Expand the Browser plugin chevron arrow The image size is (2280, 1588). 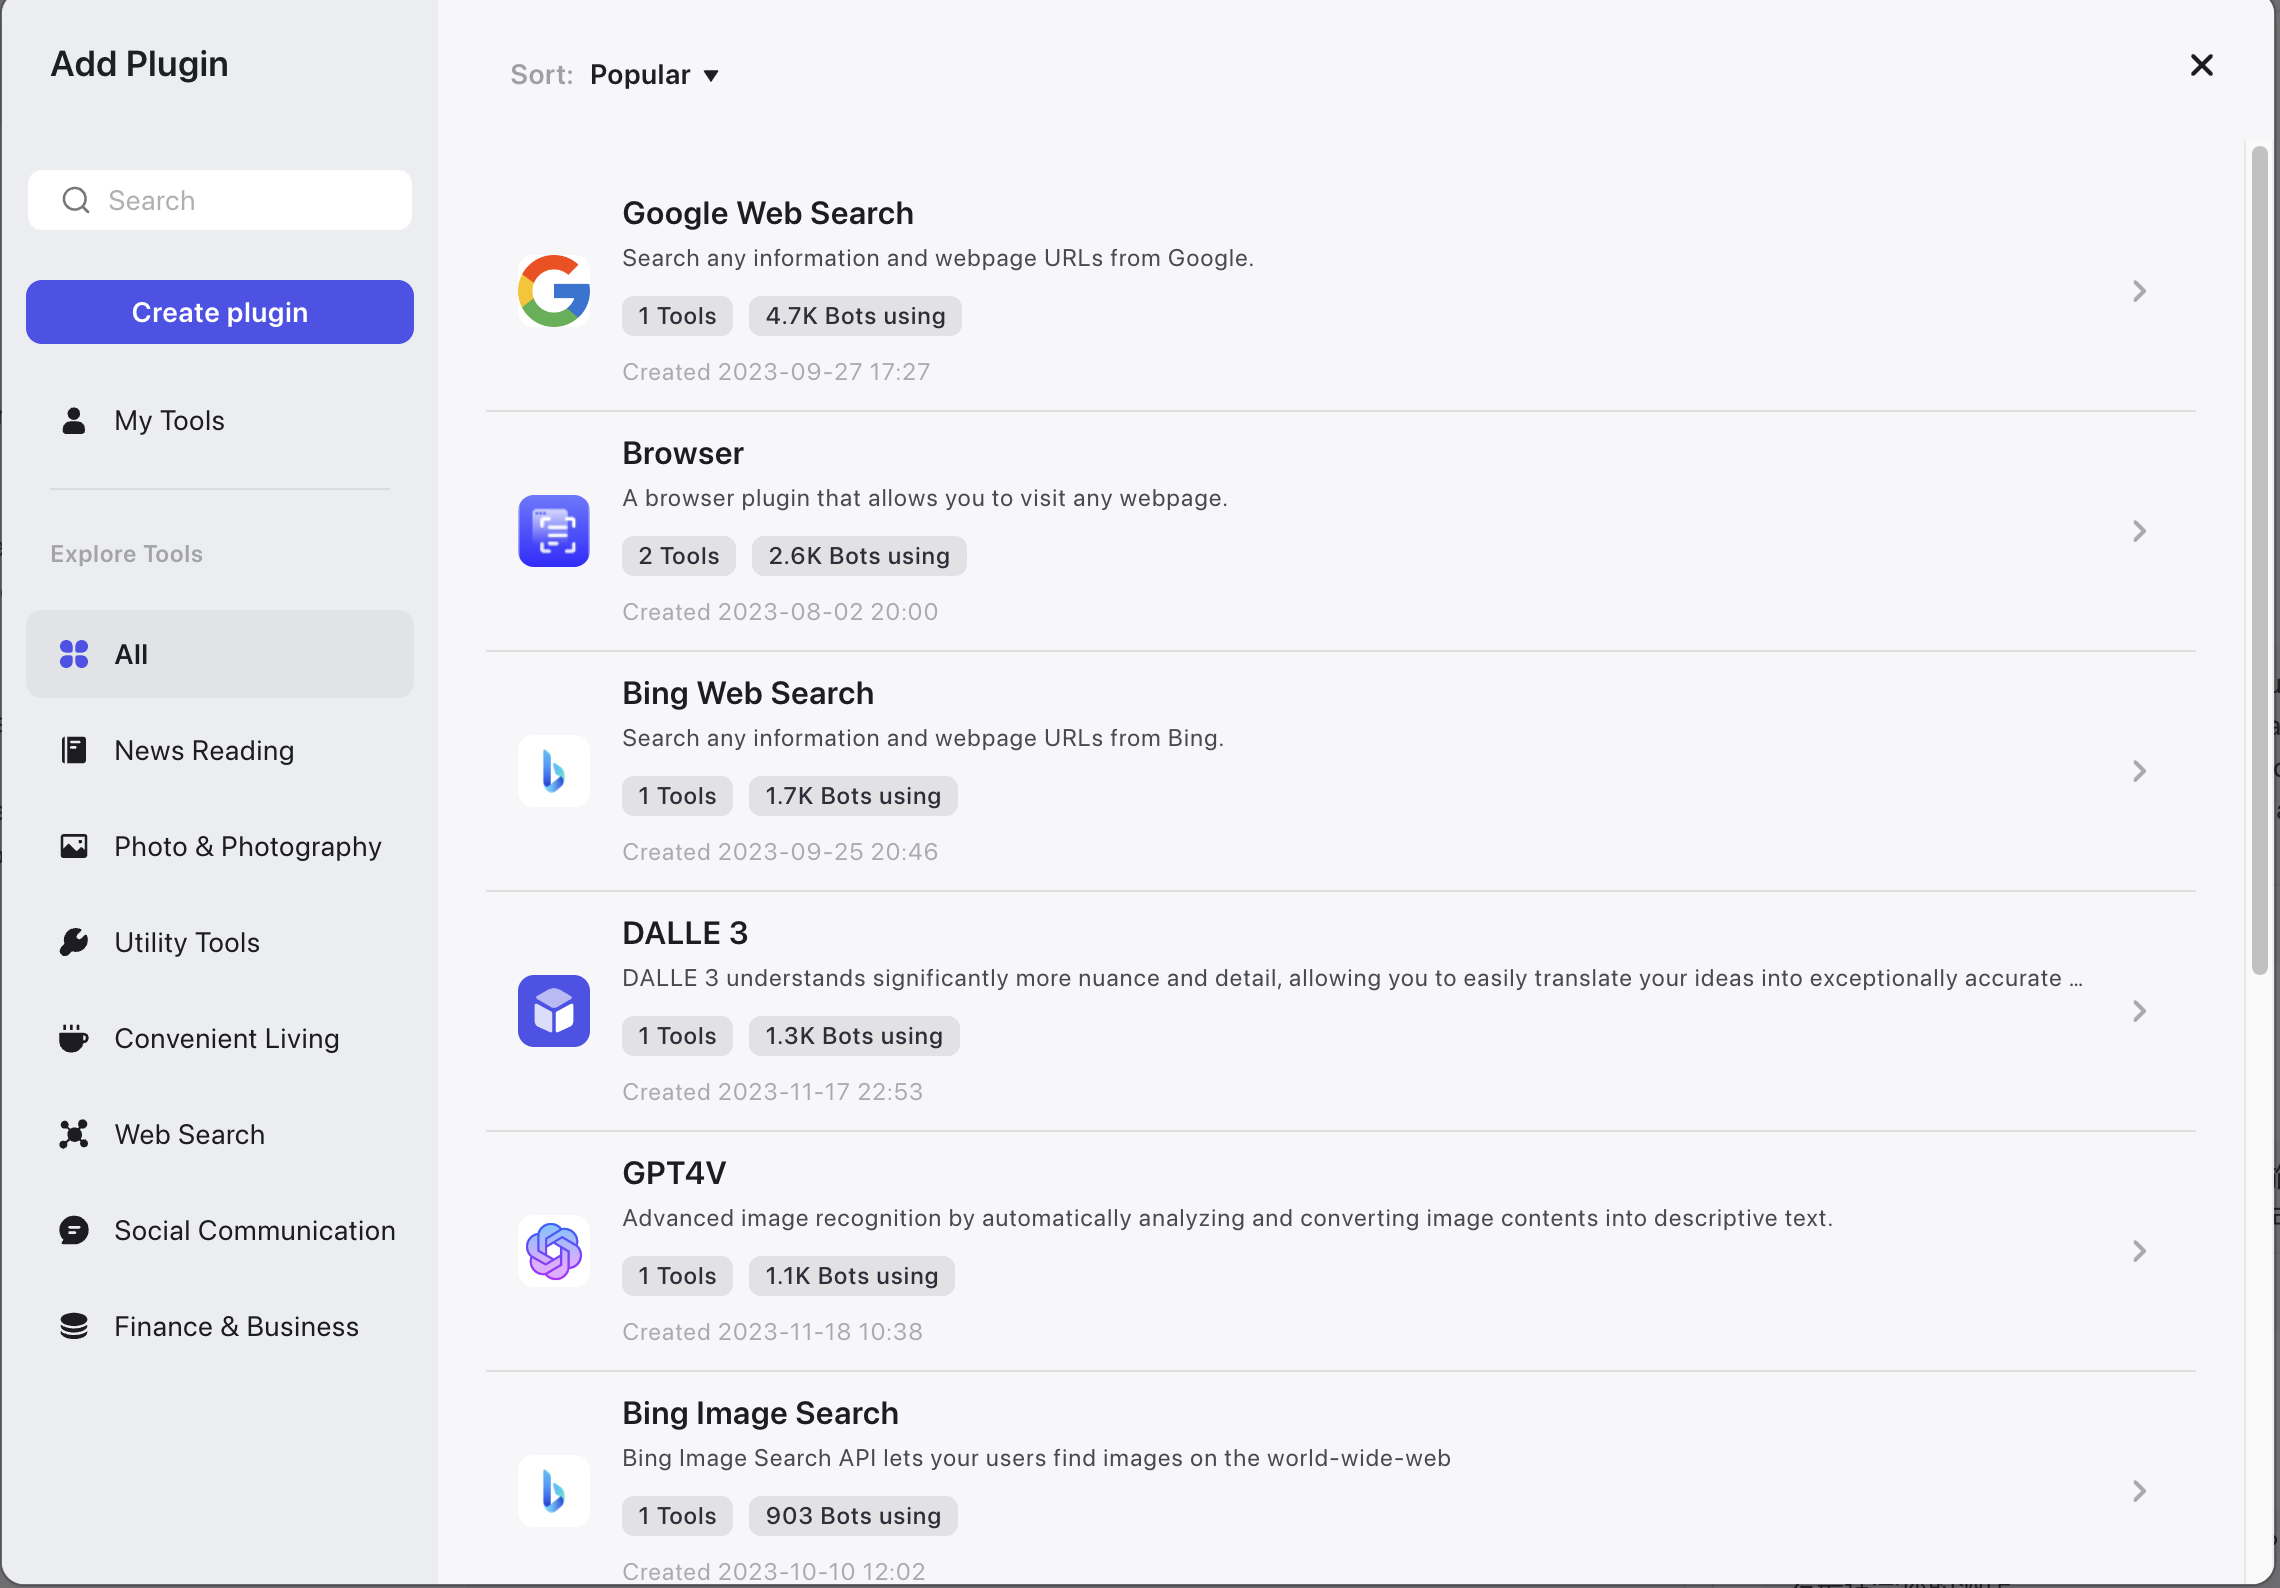tap(2139, 531)
